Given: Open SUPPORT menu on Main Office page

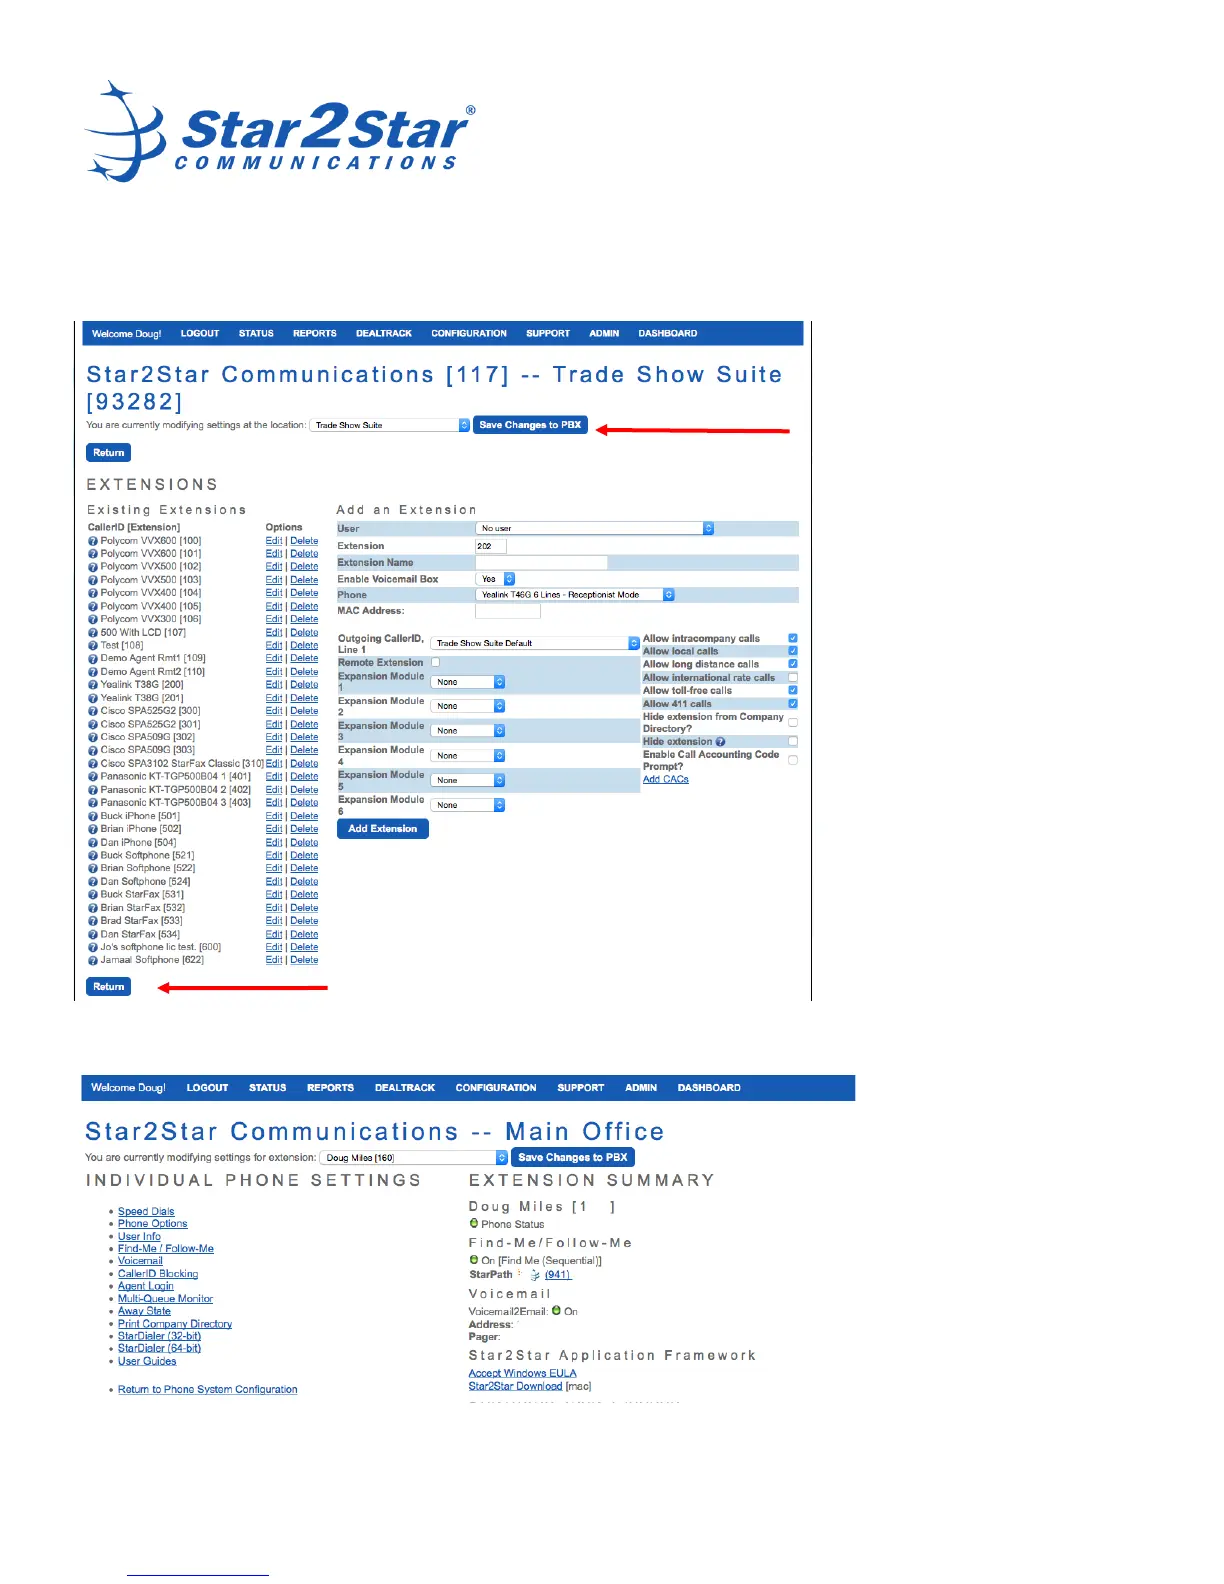Looking at the screenshot, I should click(581, 1088).
